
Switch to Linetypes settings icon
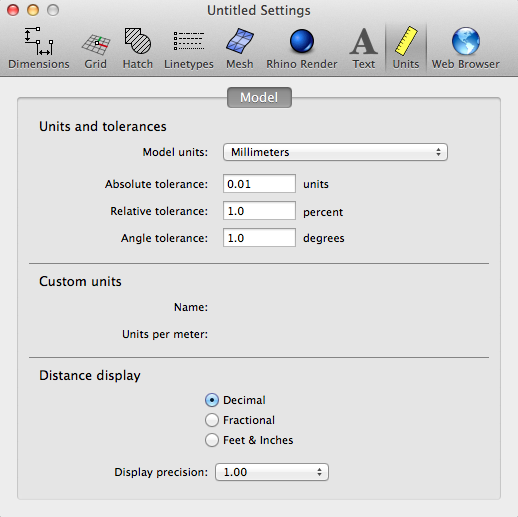[189, 41]
